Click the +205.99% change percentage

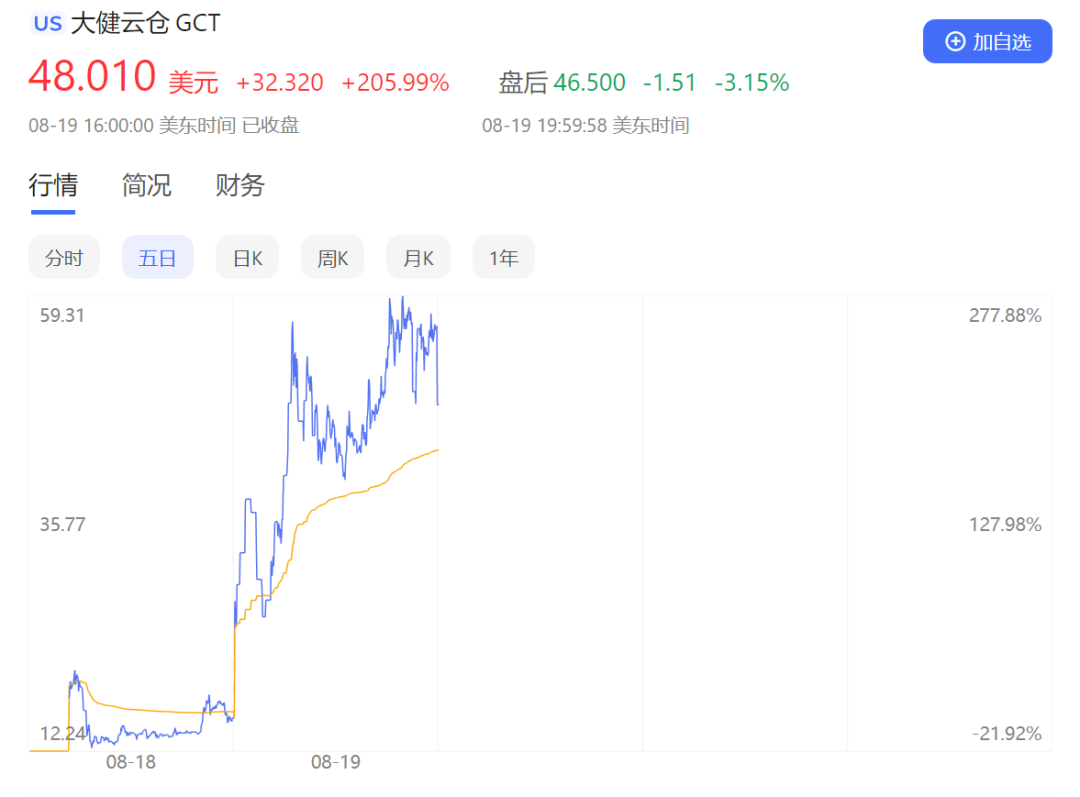click(x=395, y=83)
